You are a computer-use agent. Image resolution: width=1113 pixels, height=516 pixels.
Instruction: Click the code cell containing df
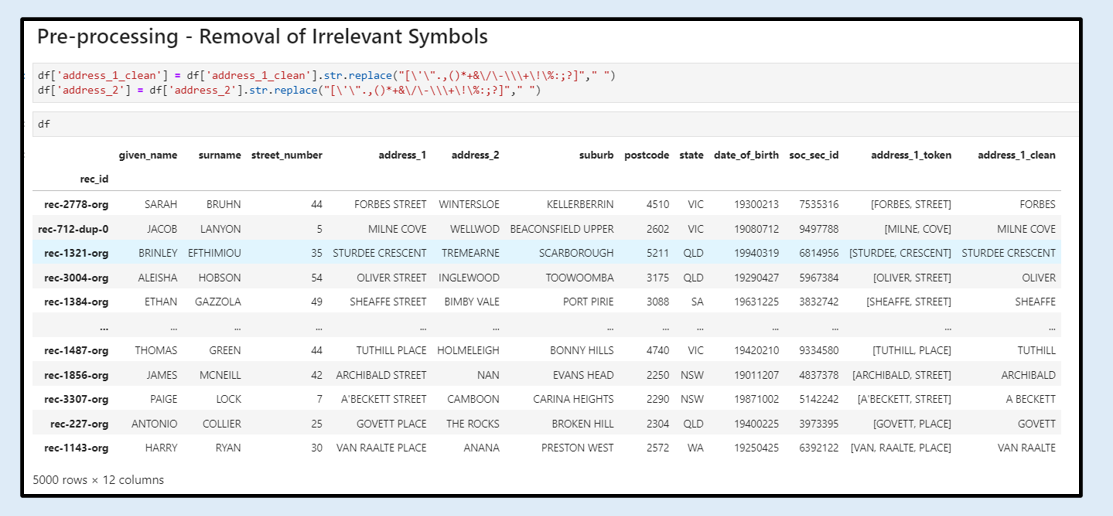[x=554, y=123]
